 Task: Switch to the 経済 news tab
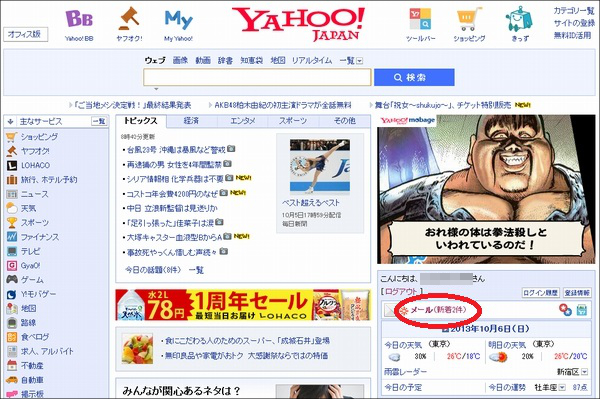click(x=192, y=121)
